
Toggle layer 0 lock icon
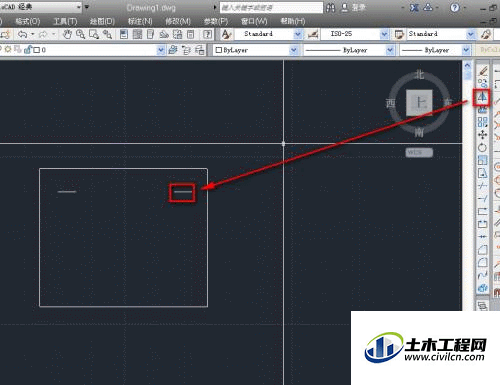click(x=27, y=50)
